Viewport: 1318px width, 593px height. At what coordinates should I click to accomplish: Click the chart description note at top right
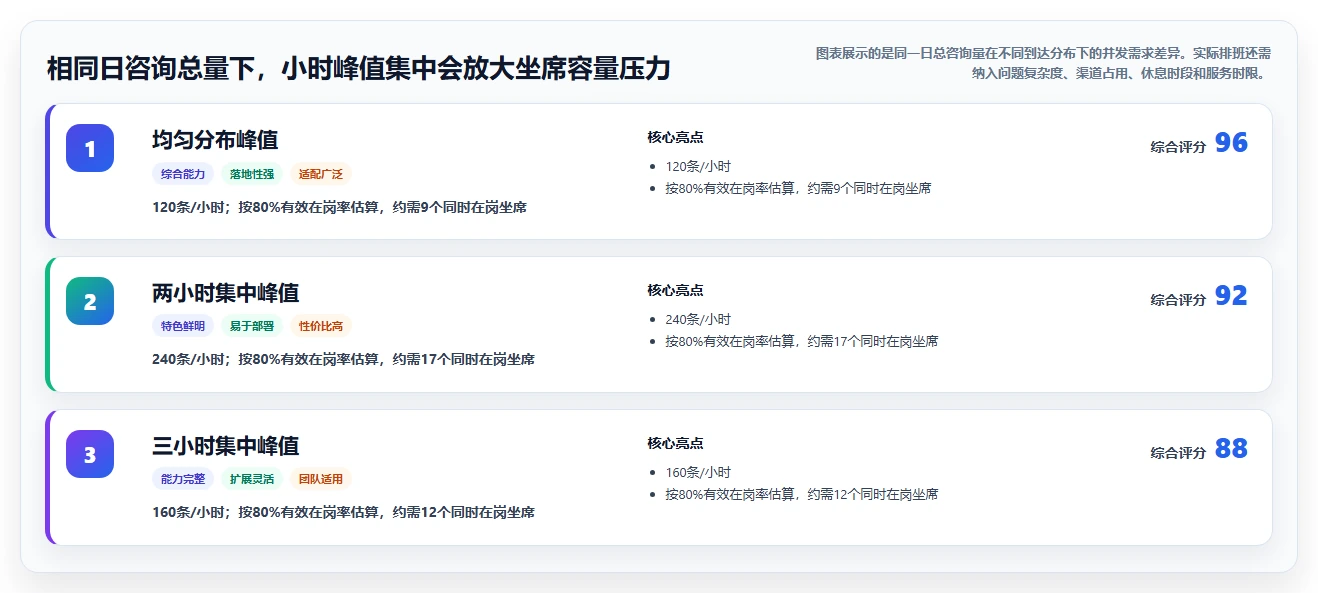(x=1043, y=63)
